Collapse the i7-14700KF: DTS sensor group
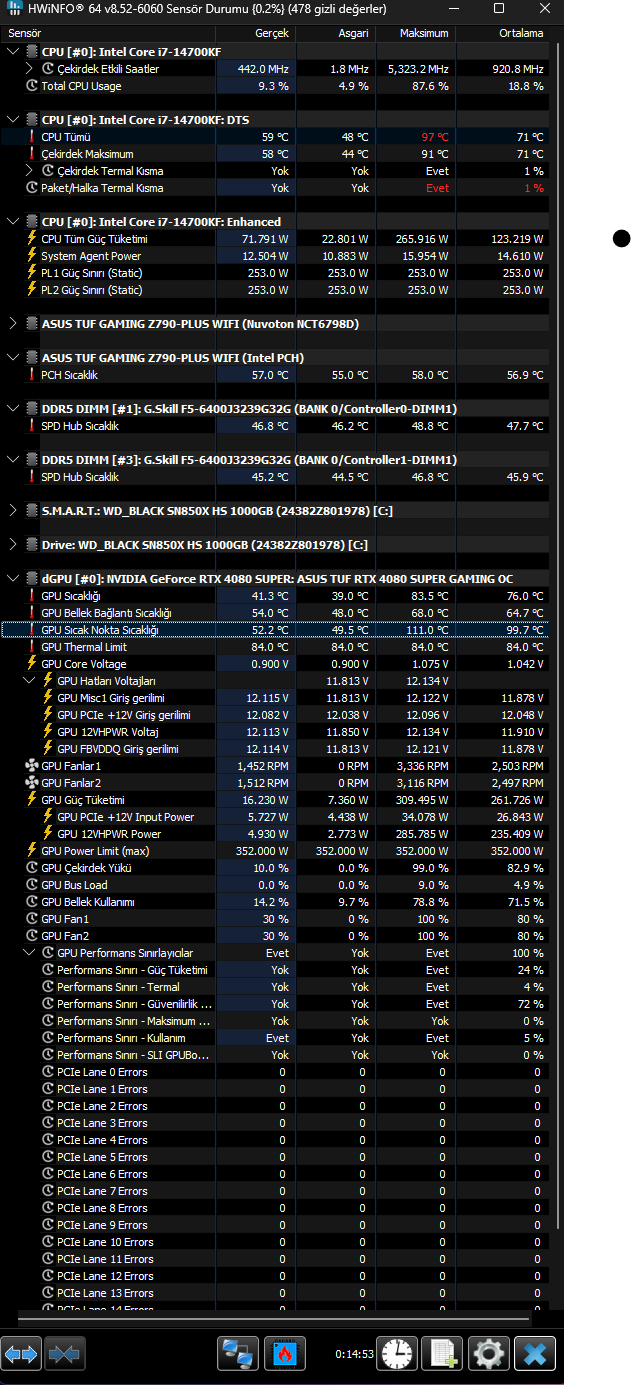The image size is (632, 1385). (12, 120)
